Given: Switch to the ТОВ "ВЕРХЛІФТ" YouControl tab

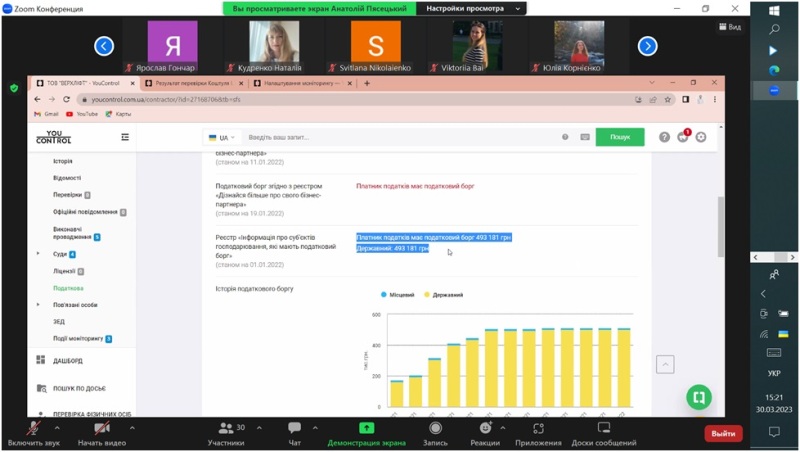Looking at the screenshot, I should point(84,83).
